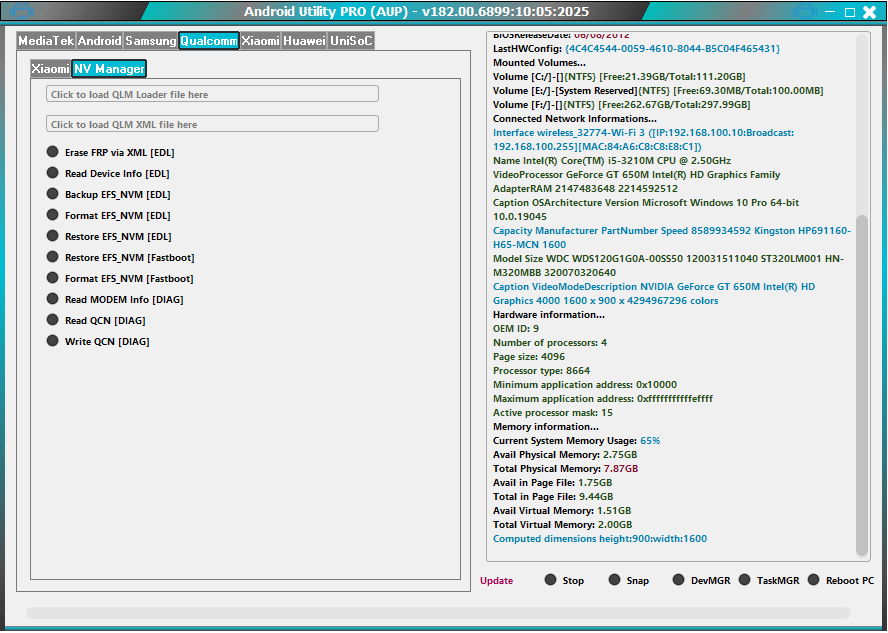Click the Stop radio button
Image resolution: width=888 pixels, height=633 pixels.
564,580
